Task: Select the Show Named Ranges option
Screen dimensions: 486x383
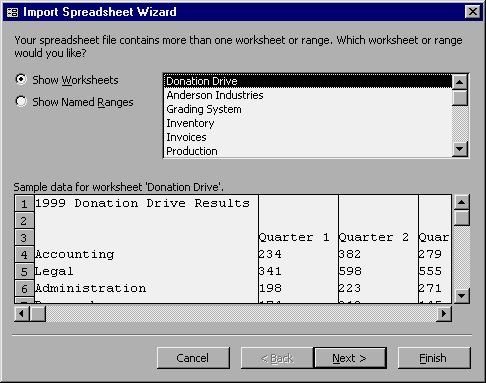Action: 21,101
